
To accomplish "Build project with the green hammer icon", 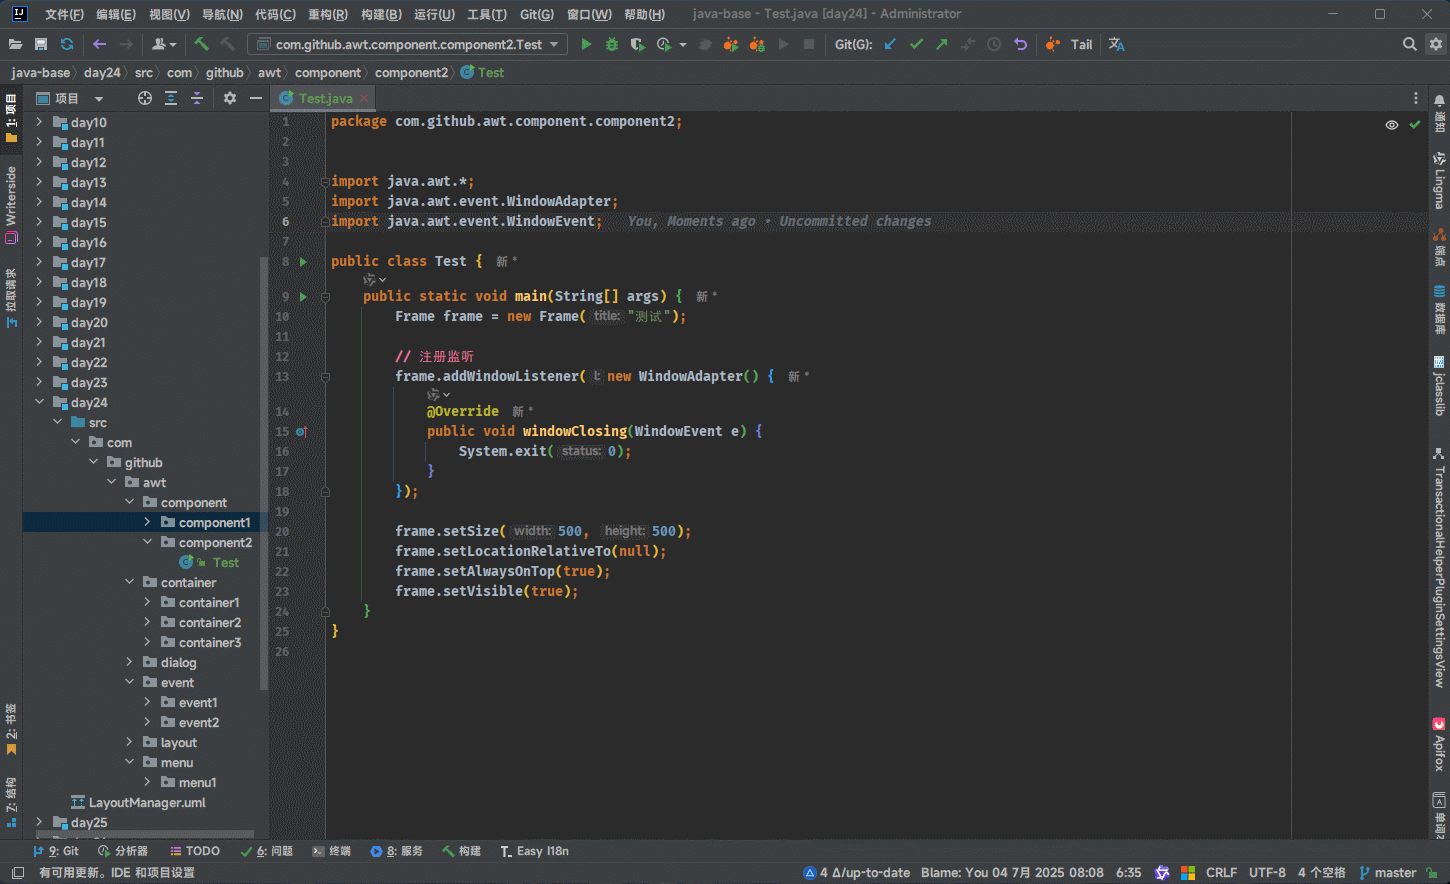I will pyautogui.click(x=201, y=44).
